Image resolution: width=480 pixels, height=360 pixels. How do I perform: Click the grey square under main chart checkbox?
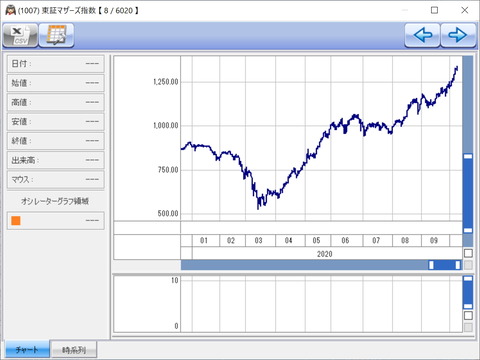(468, 265)
